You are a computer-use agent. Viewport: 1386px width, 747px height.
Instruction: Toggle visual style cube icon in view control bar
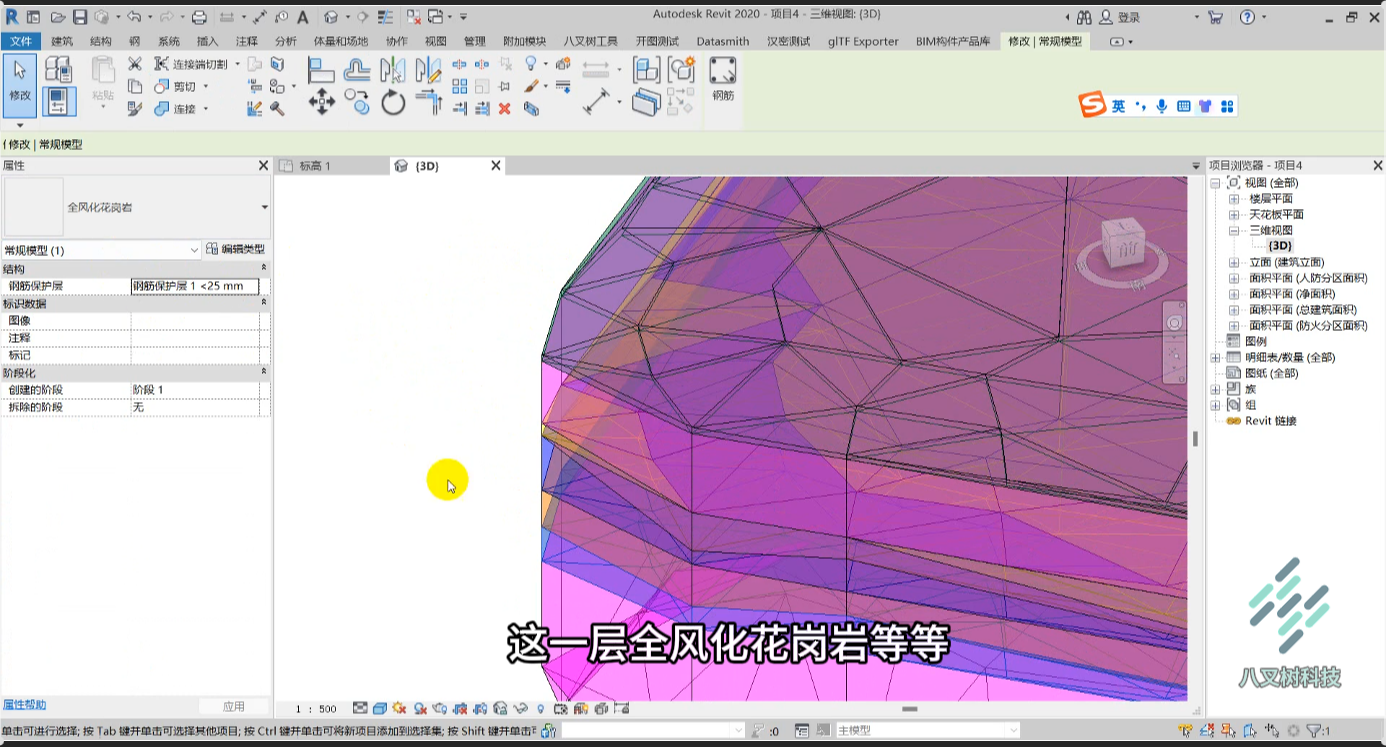pyautogui.click(x=380, y=709)
